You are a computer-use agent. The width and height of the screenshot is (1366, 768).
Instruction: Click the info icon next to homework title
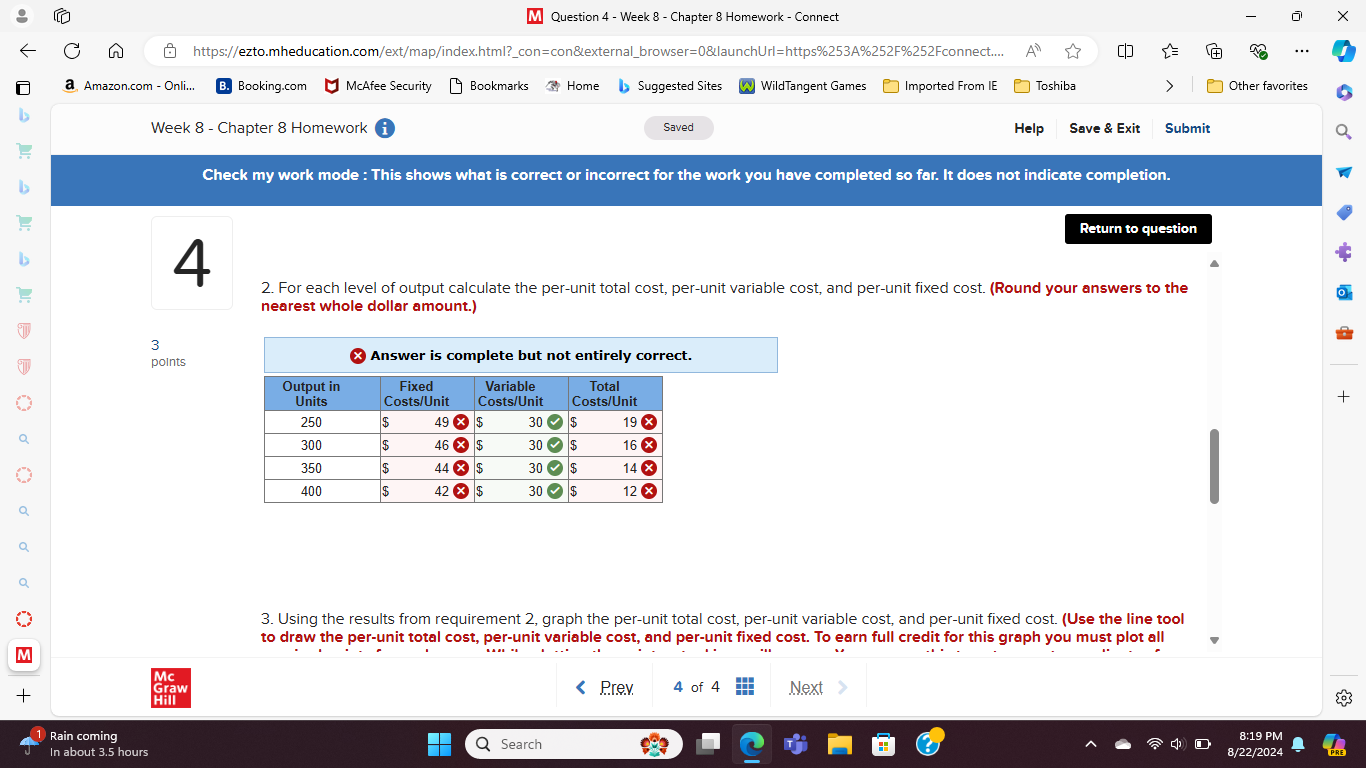pos(385,128)
